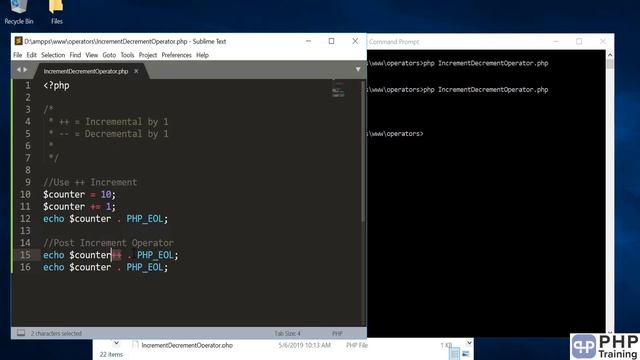
Task: Click '22 items' in explorer status bar
Action: click(111, 354)
